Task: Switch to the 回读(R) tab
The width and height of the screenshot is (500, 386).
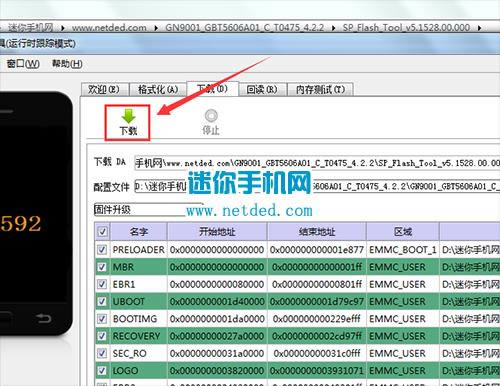Action: click(262, 89)
